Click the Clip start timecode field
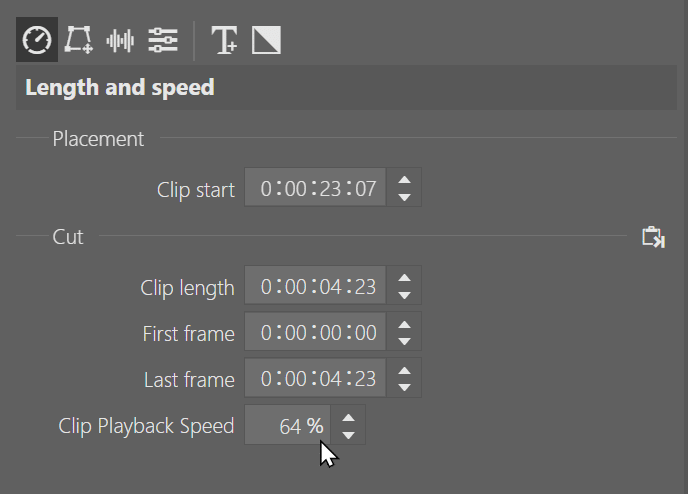688x494 pixels. [x=315, y=187]
